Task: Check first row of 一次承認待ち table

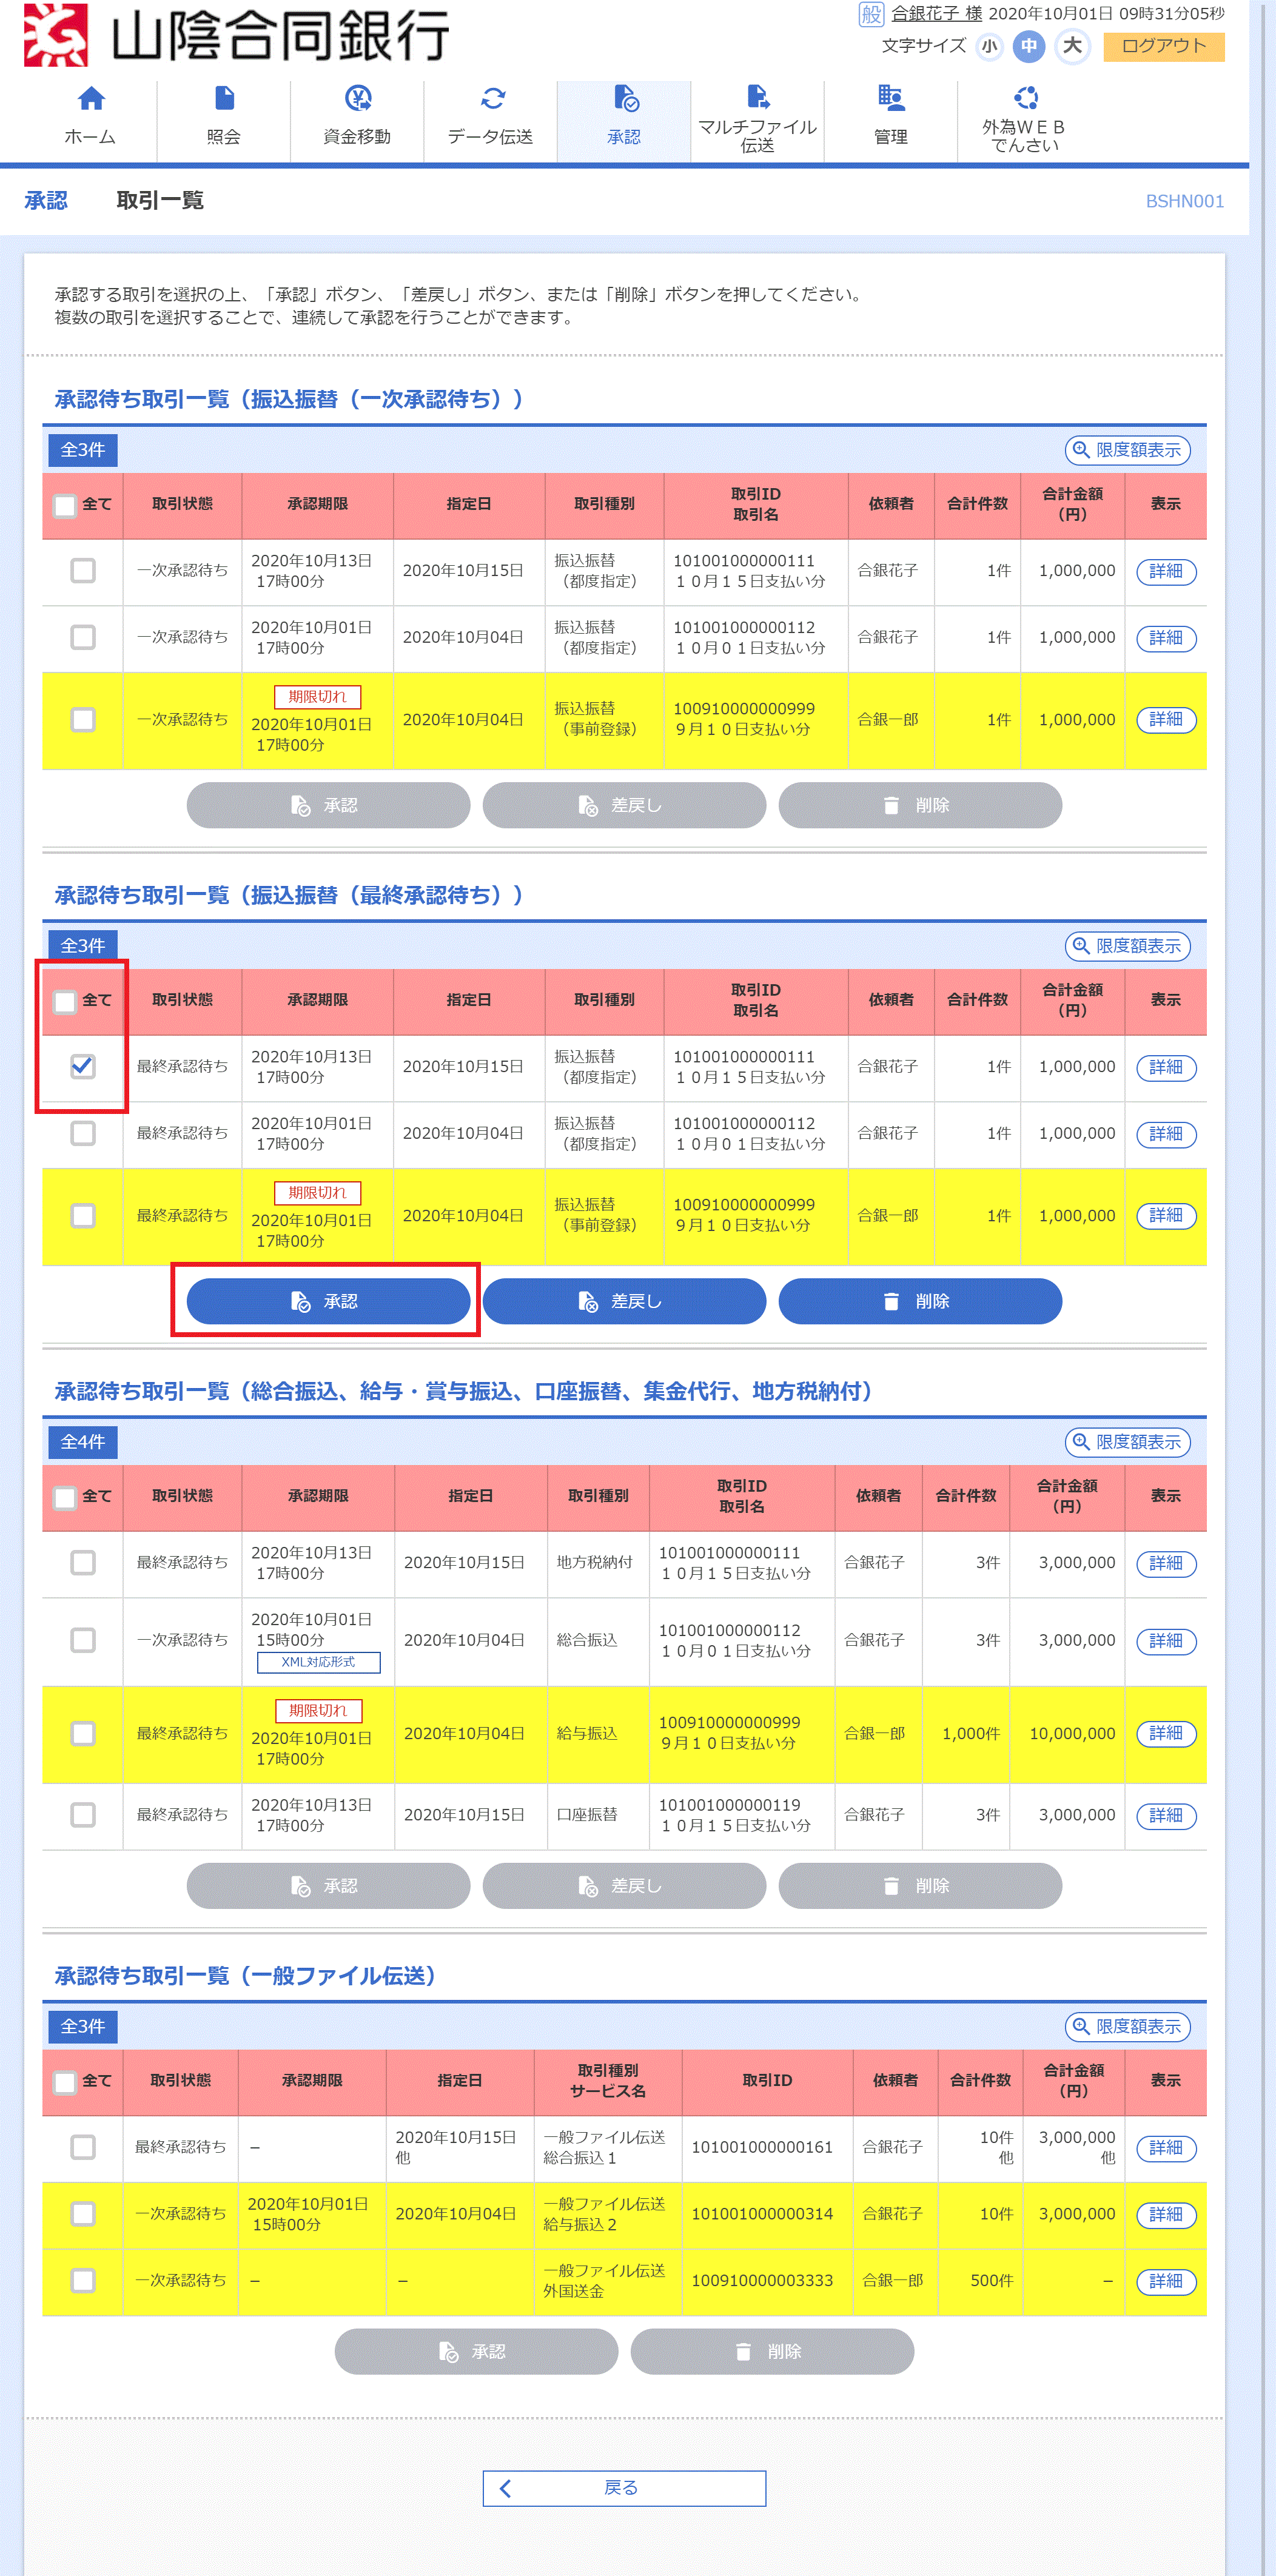Action: pos(83,571)
